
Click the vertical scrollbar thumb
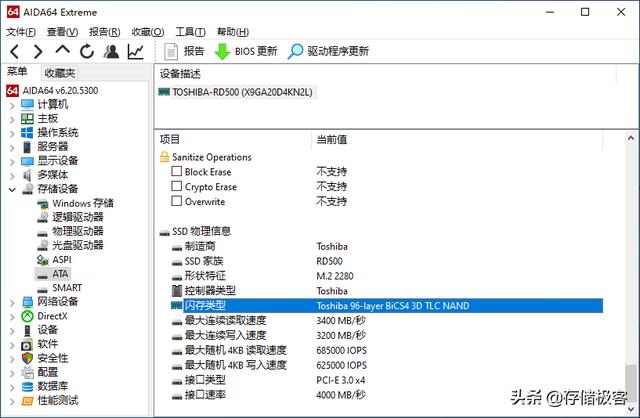click(x=631, y=382)
